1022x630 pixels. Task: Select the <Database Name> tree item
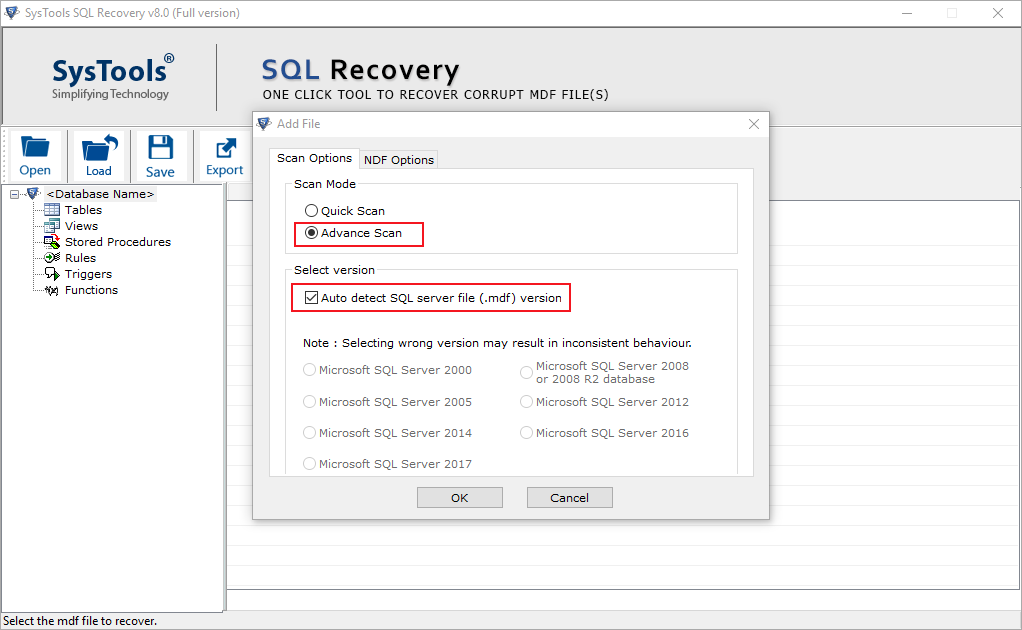(x=100, y=194)
